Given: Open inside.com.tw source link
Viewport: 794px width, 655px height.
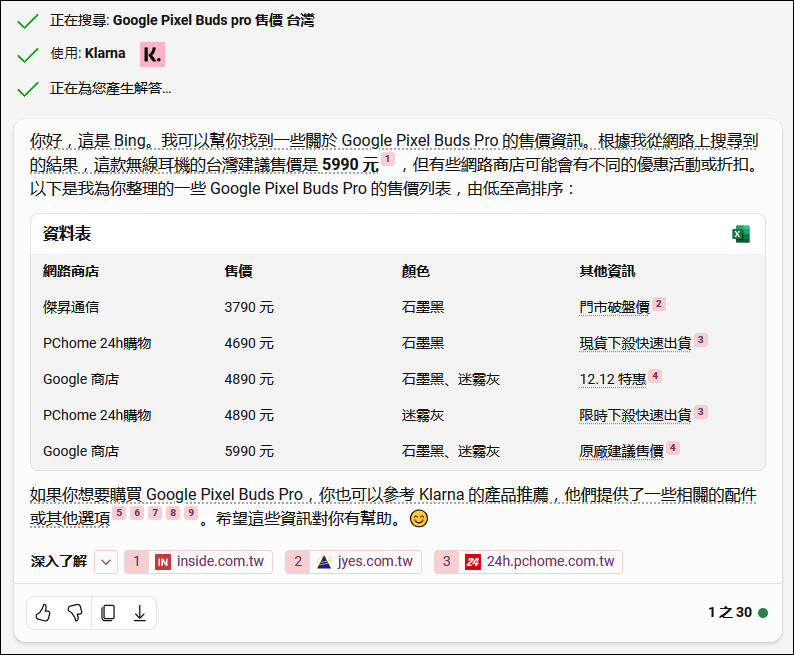Looking at the screenshot, I should pyautogui.click(x=198, y=562).
